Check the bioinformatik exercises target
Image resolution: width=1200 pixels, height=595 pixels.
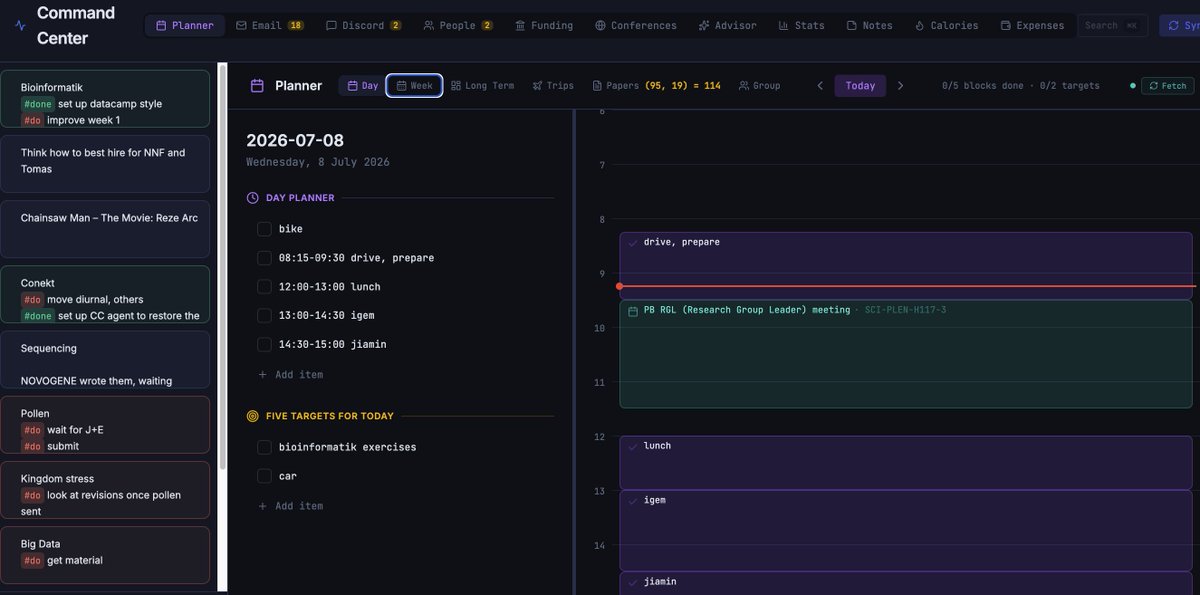[264, 447]
